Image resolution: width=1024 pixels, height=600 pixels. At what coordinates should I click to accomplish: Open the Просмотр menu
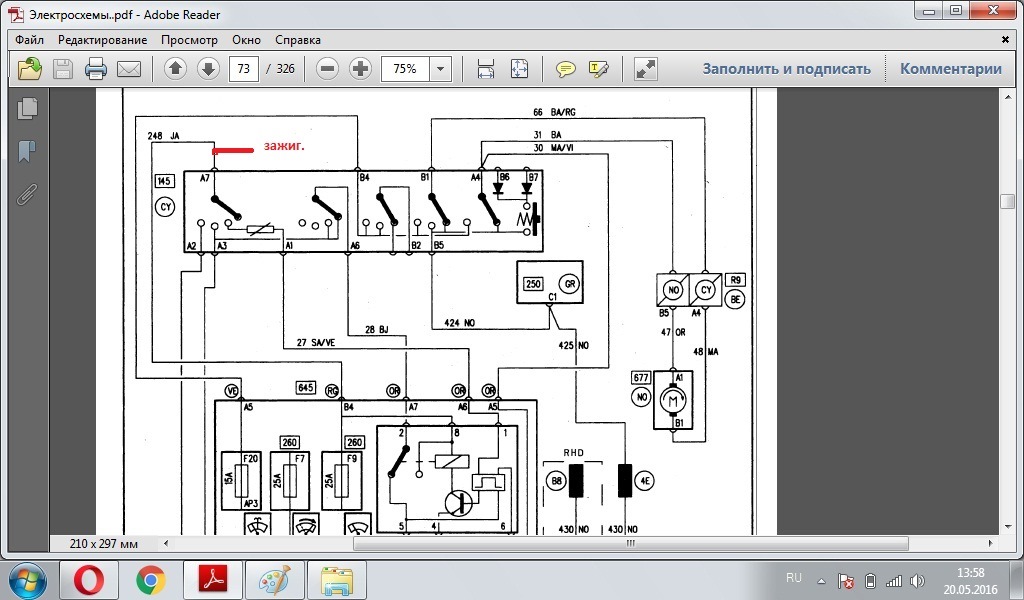click(x=189, y=40)
